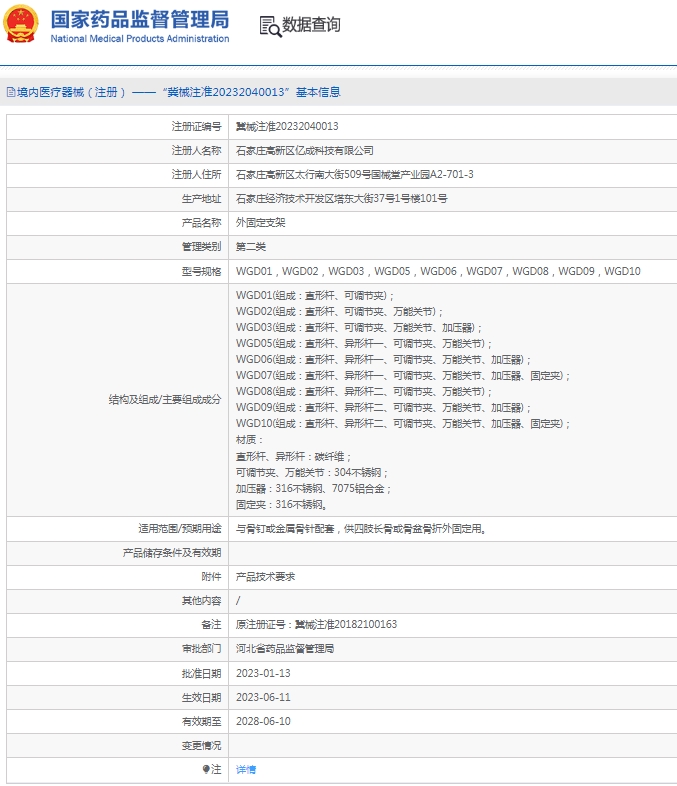Click the 注册证编号 label
This screenshot has height=786, width=677.
coord(196,126)
